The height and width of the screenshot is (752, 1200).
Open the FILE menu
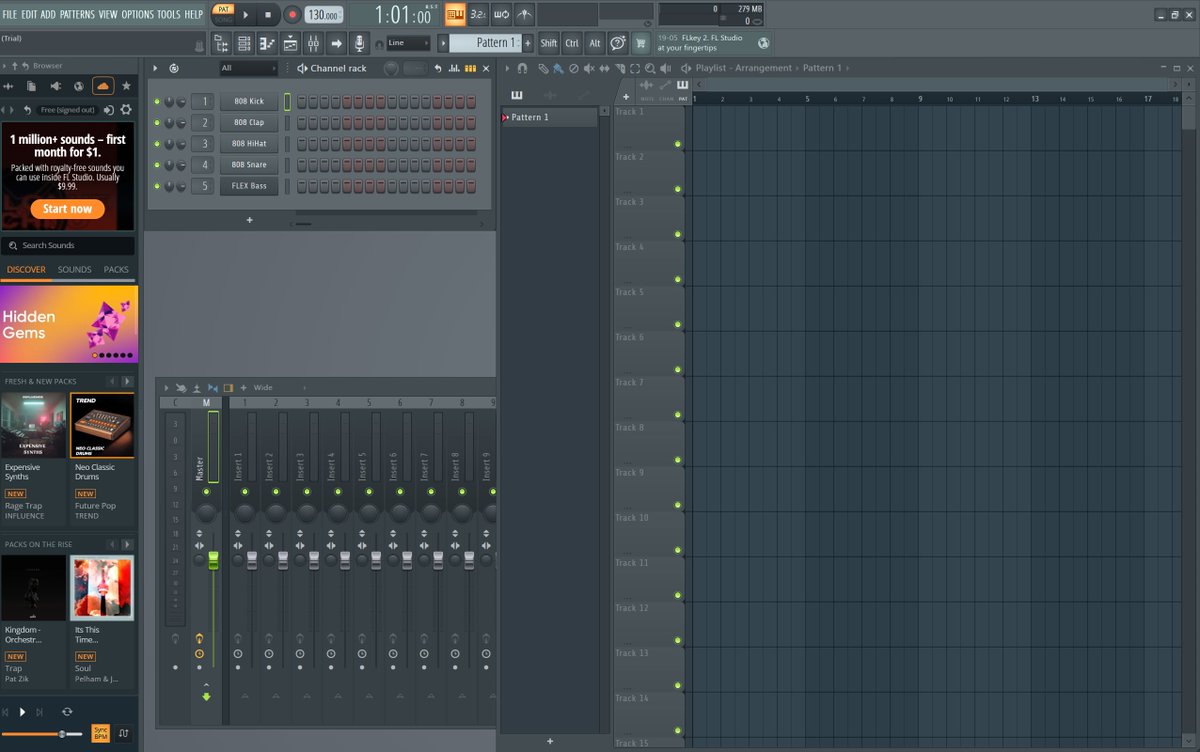pyautogui.click(x=10, y=14)
